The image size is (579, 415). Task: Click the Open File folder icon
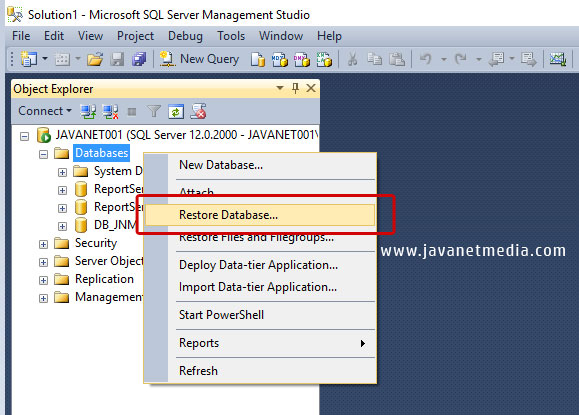[x=95, y=59]
